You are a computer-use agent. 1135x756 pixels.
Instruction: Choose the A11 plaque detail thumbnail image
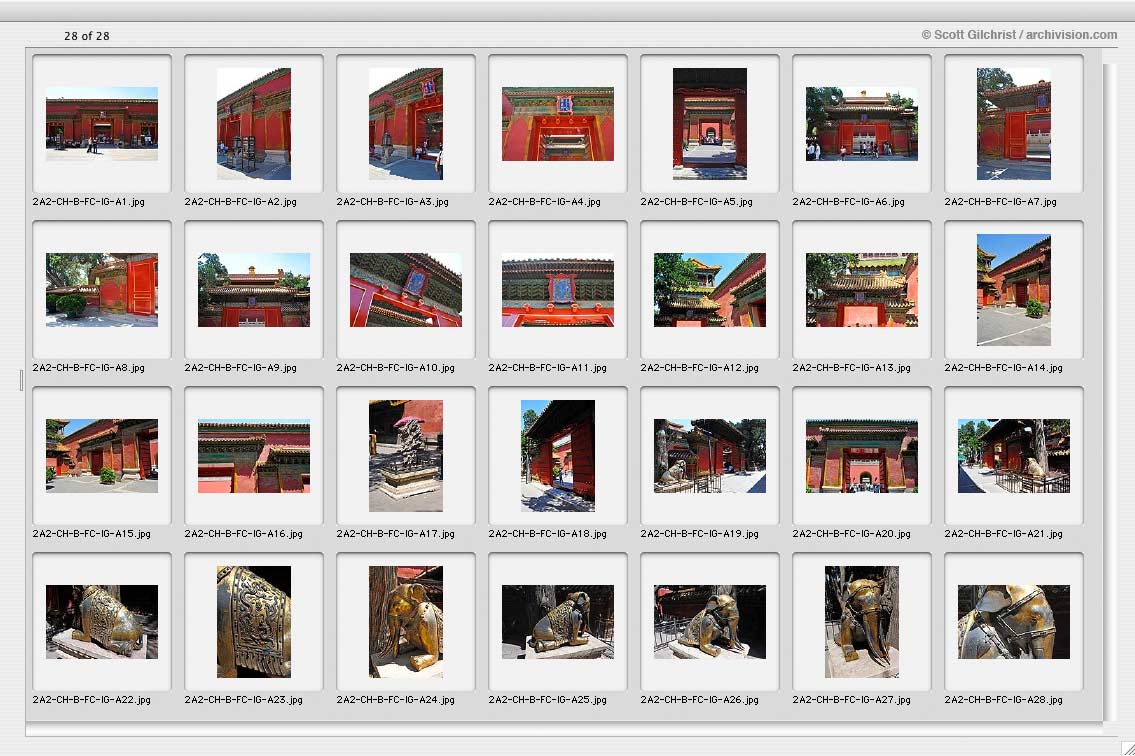pos(558,290)
